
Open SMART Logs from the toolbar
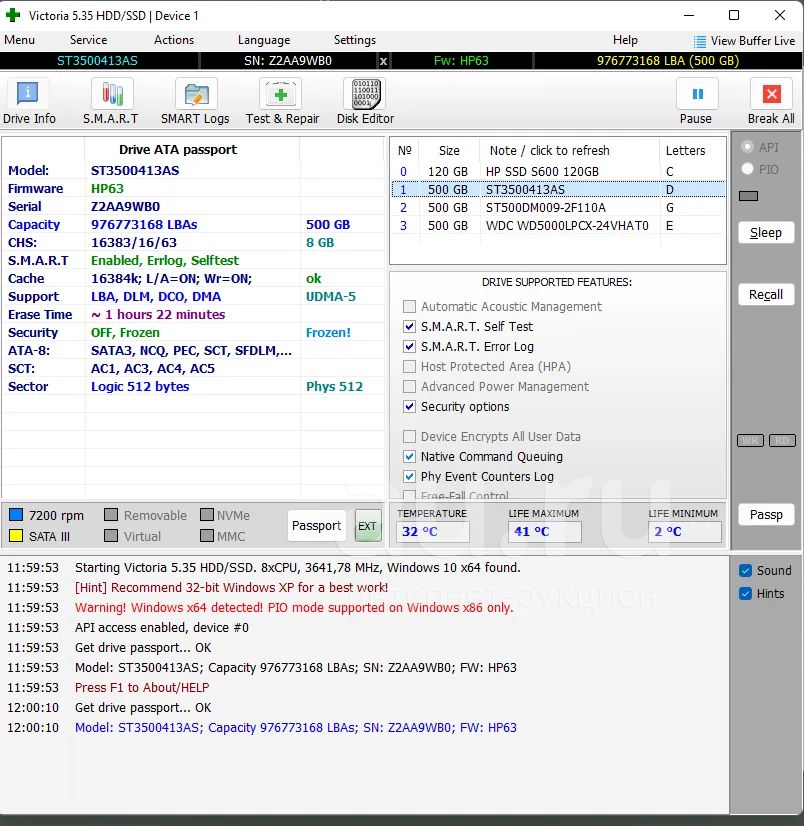coord(196,94)
